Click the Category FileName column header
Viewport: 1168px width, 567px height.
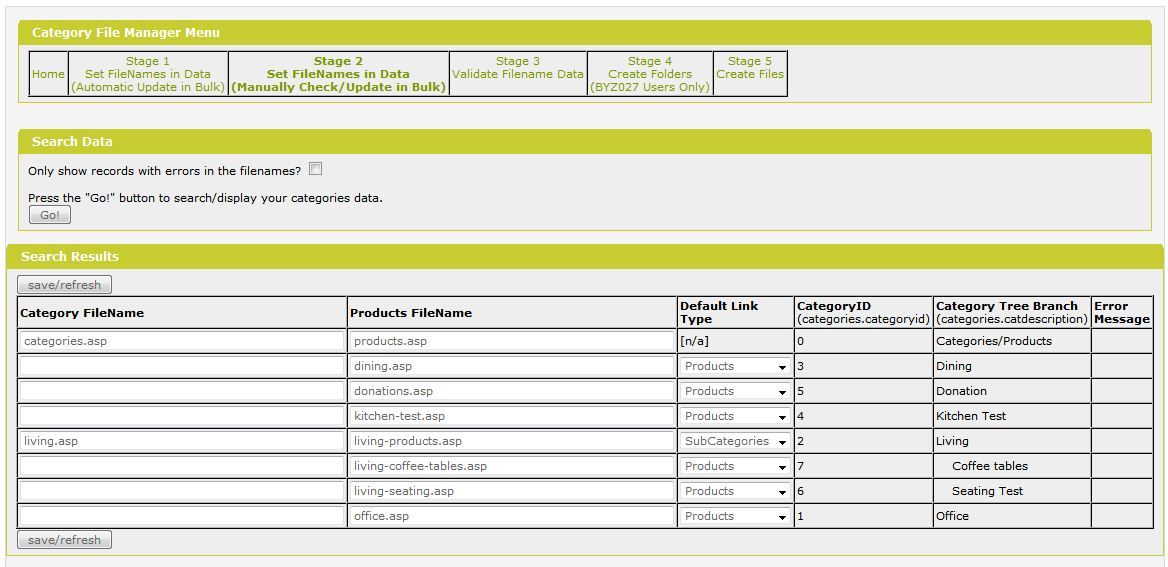pyautogui.click(x=182, y=313)
